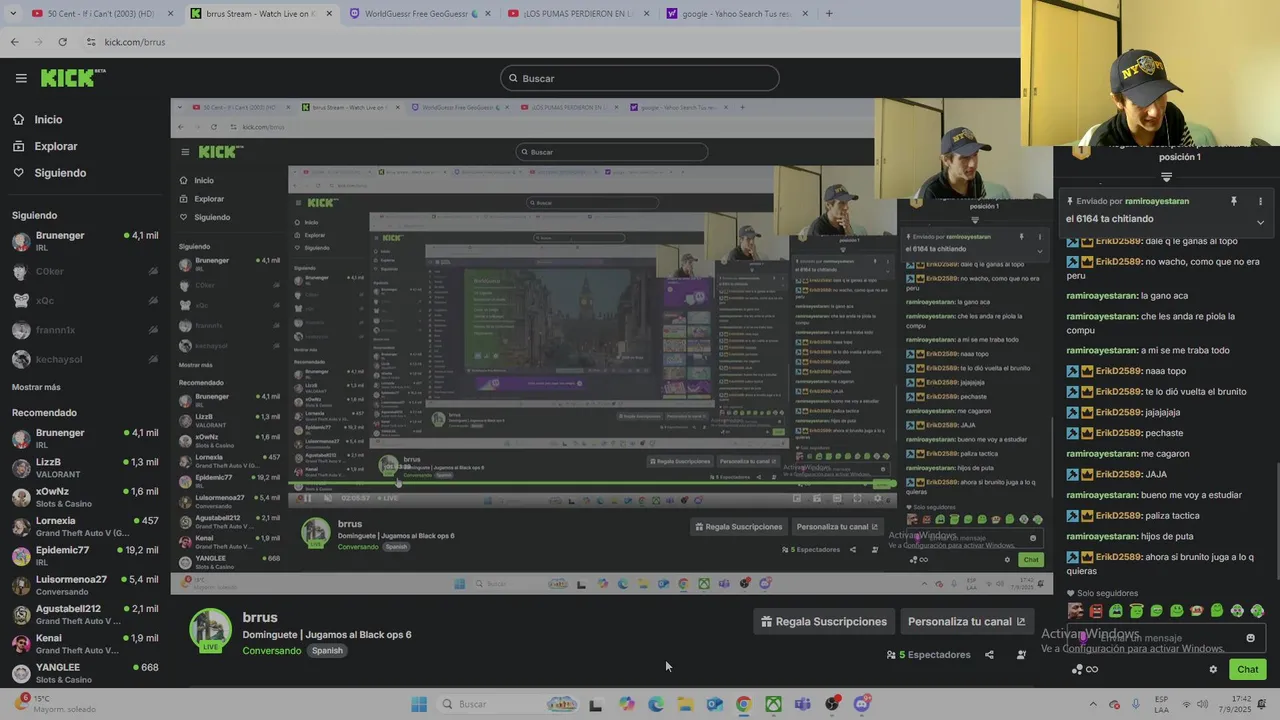The width and height of the screenshot is (1280, 720).
Task: Expand the pinned message chevron
Action: tap(1260, 222)
